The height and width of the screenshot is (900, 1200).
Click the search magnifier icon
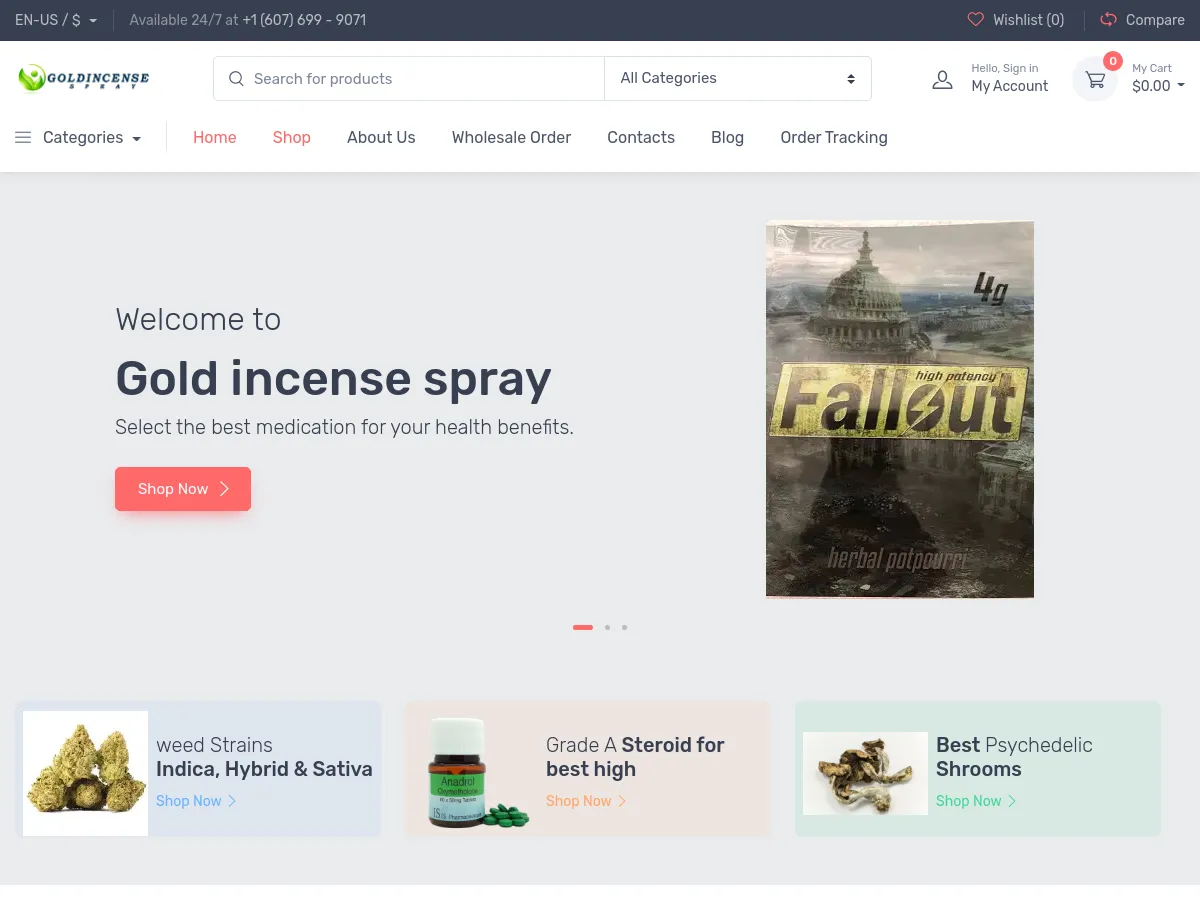[x=236, y=78]
